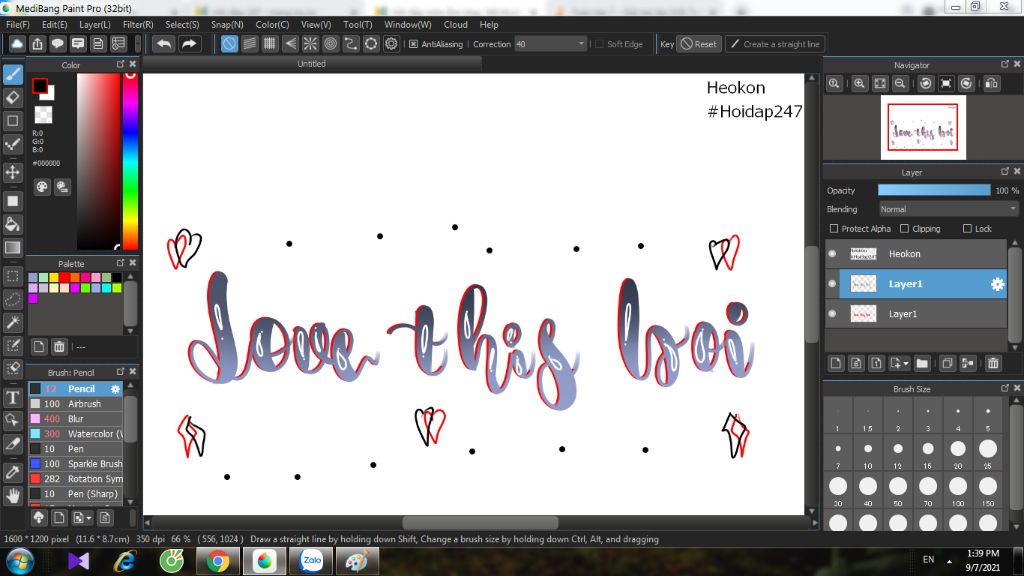This screenshot has width=1024, height=576.
Task: Delete layer with trash icon
Action: point(993,363)
